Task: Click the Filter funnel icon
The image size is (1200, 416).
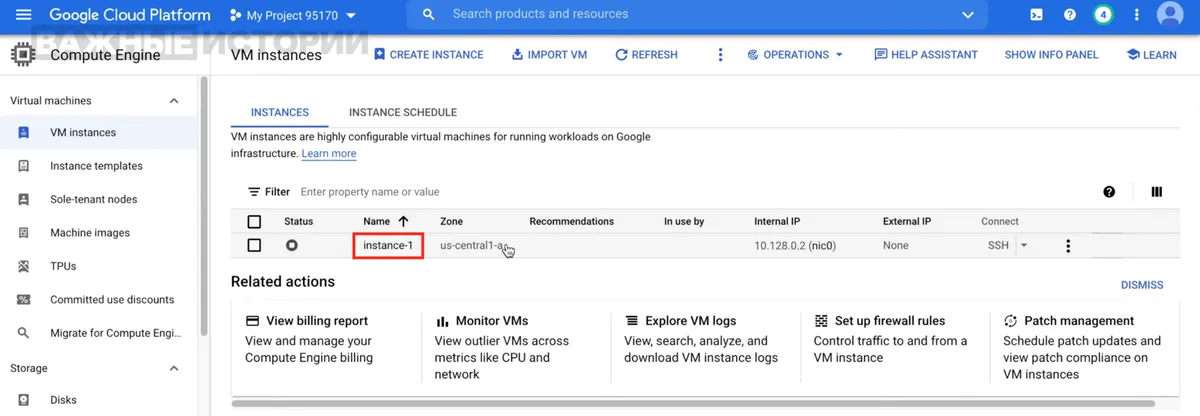Action: [x=254, y=192]
